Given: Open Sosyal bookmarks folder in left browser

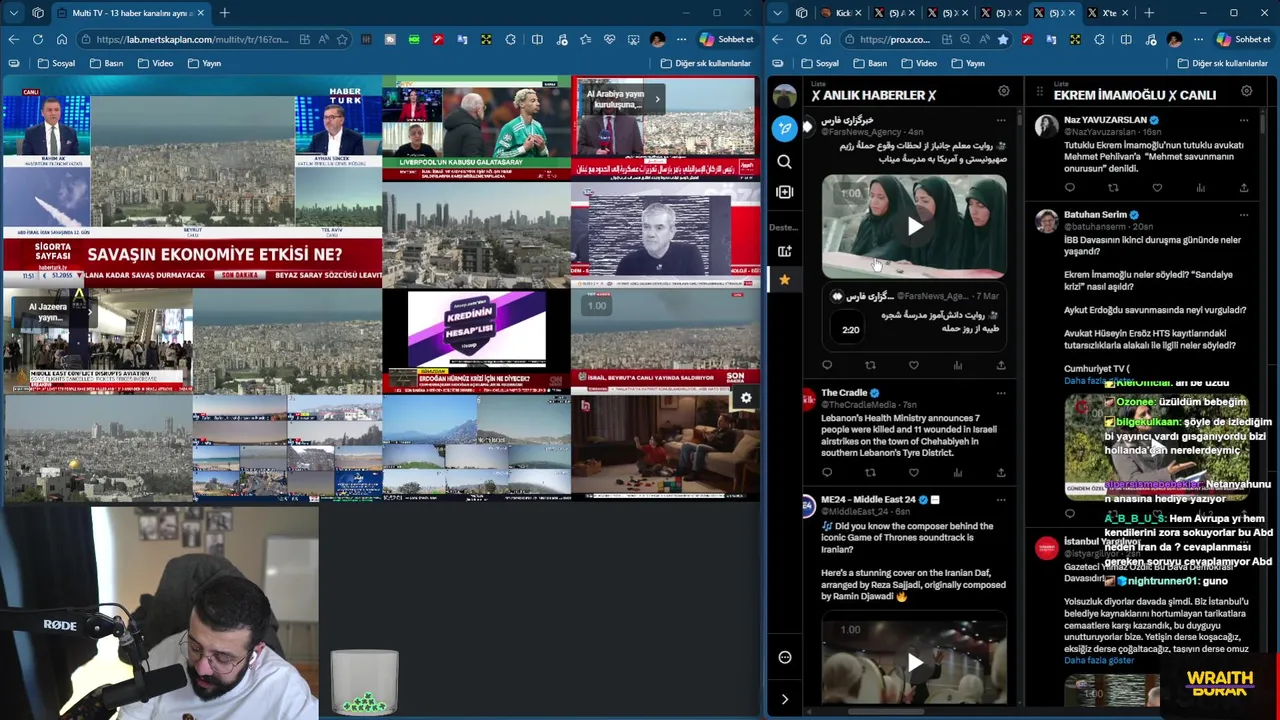Looking at the screenshot, I should 56,63.
